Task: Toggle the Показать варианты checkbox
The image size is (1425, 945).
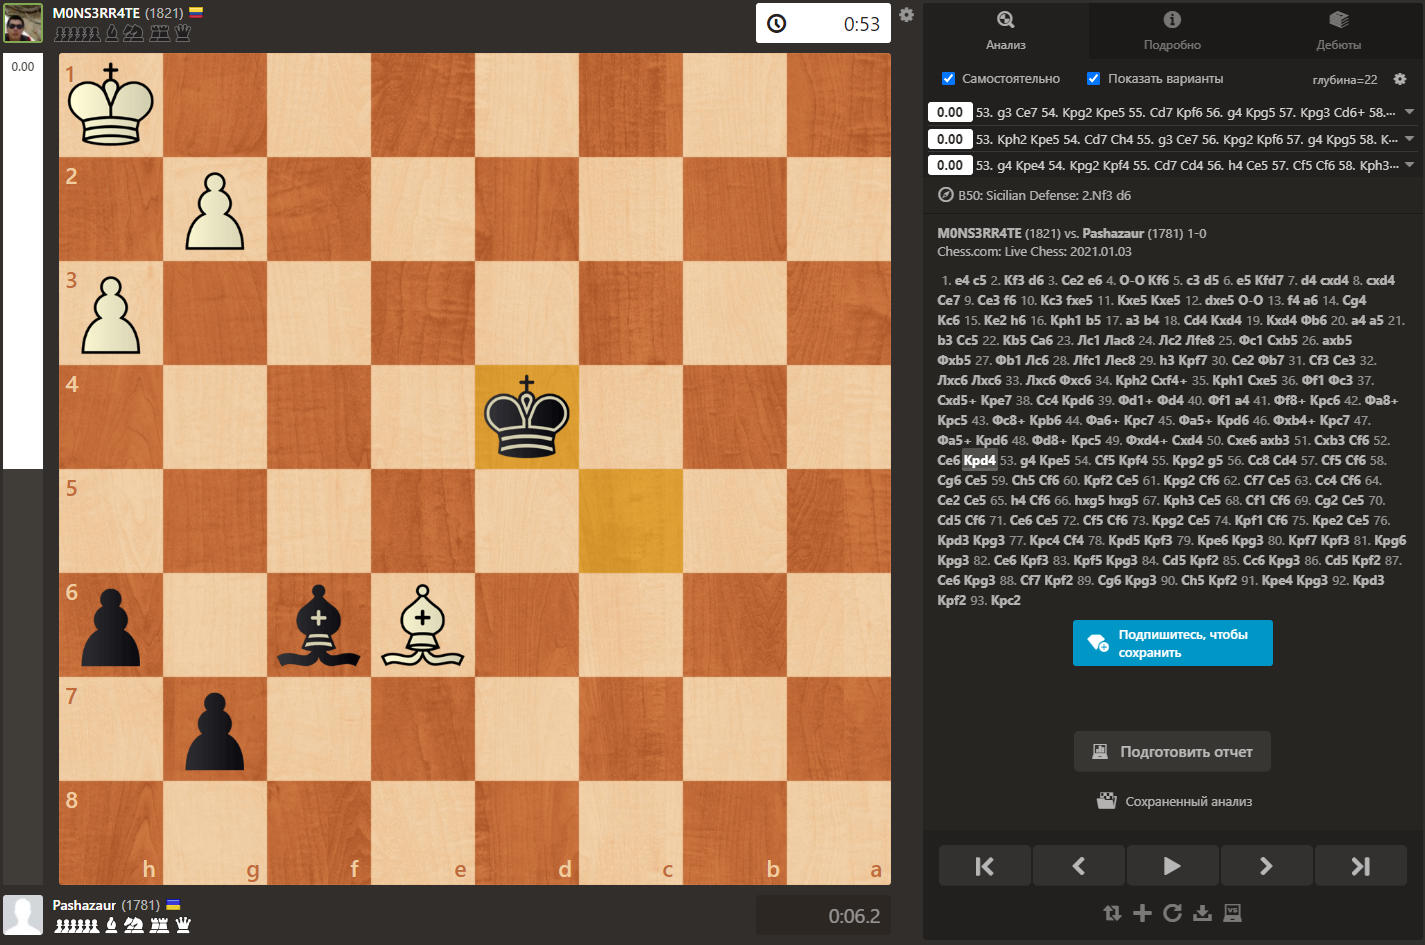Action: [1094, 79]
